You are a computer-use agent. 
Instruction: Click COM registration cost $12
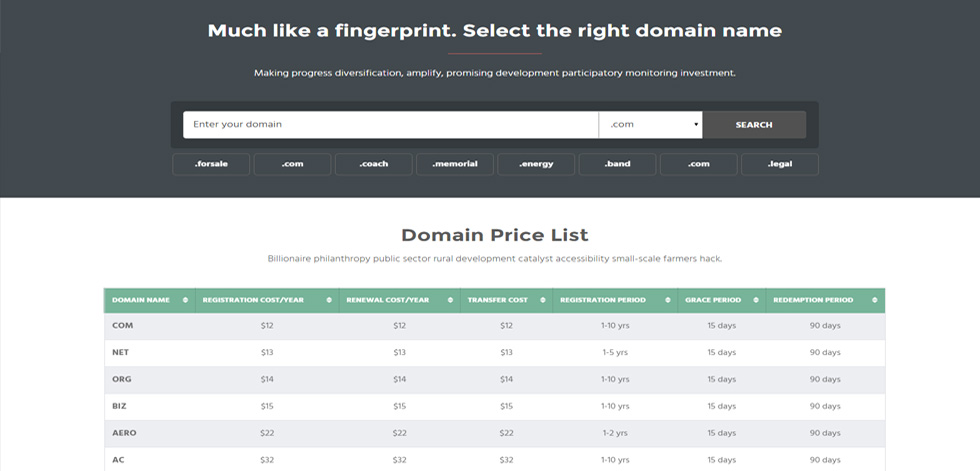tap(267, 326)
